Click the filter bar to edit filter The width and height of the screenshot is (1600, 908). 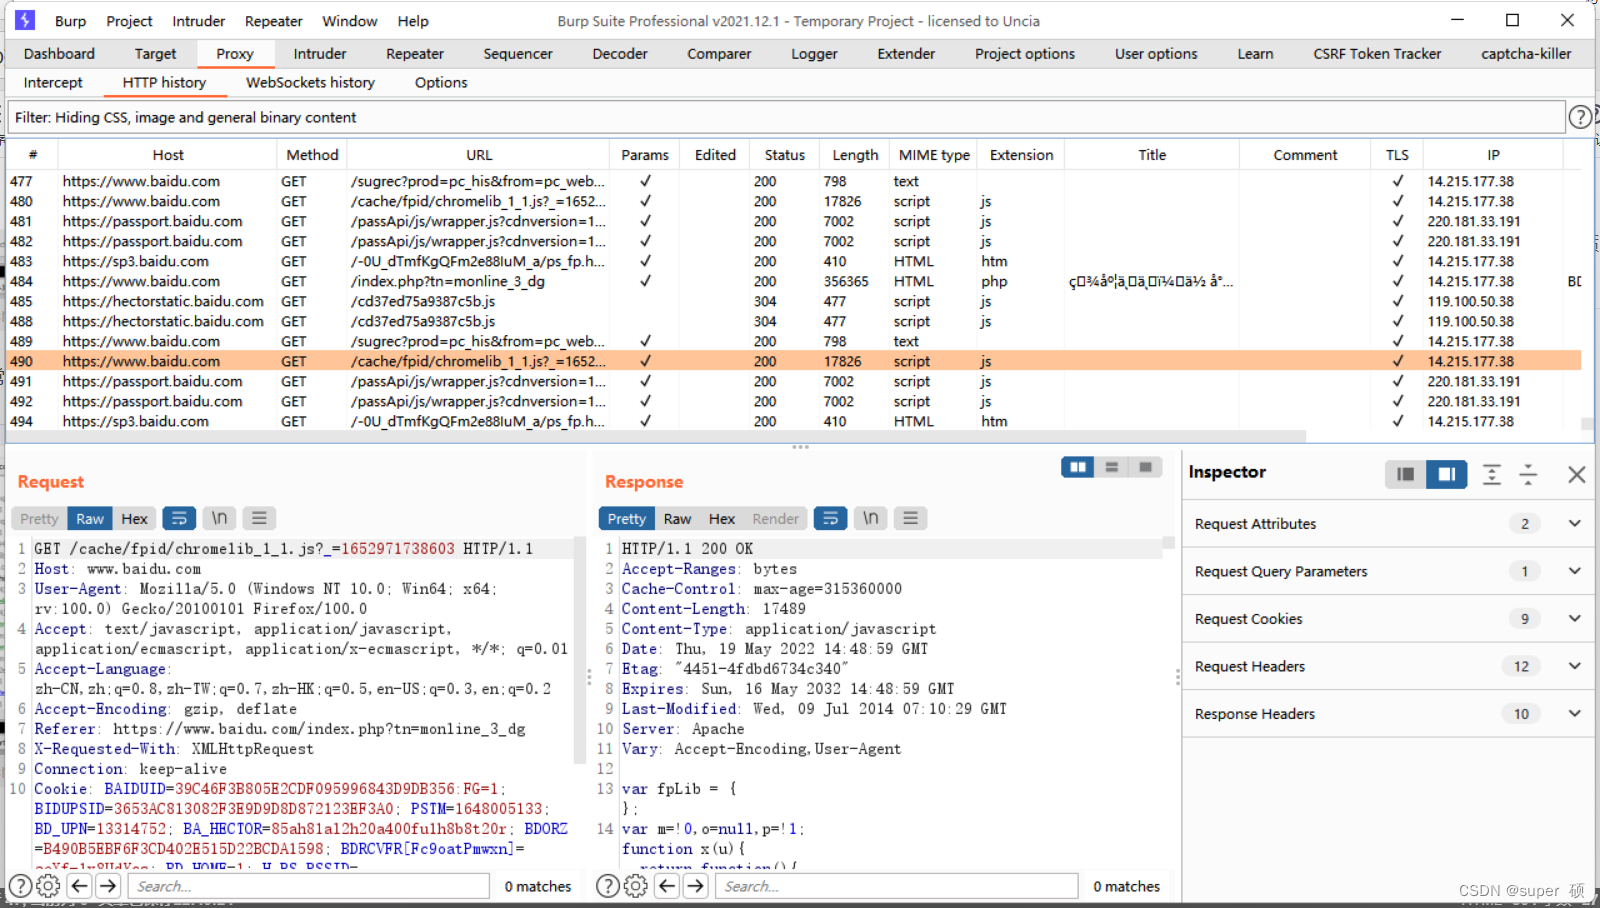(786, 117)
